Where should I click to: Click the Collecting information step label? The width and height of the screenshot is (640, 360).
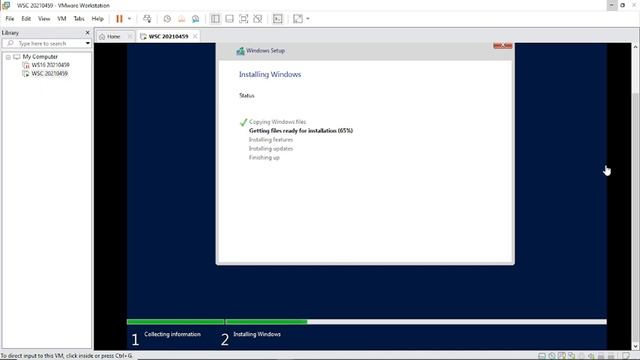pyautogui.click(x=172, y=334)
